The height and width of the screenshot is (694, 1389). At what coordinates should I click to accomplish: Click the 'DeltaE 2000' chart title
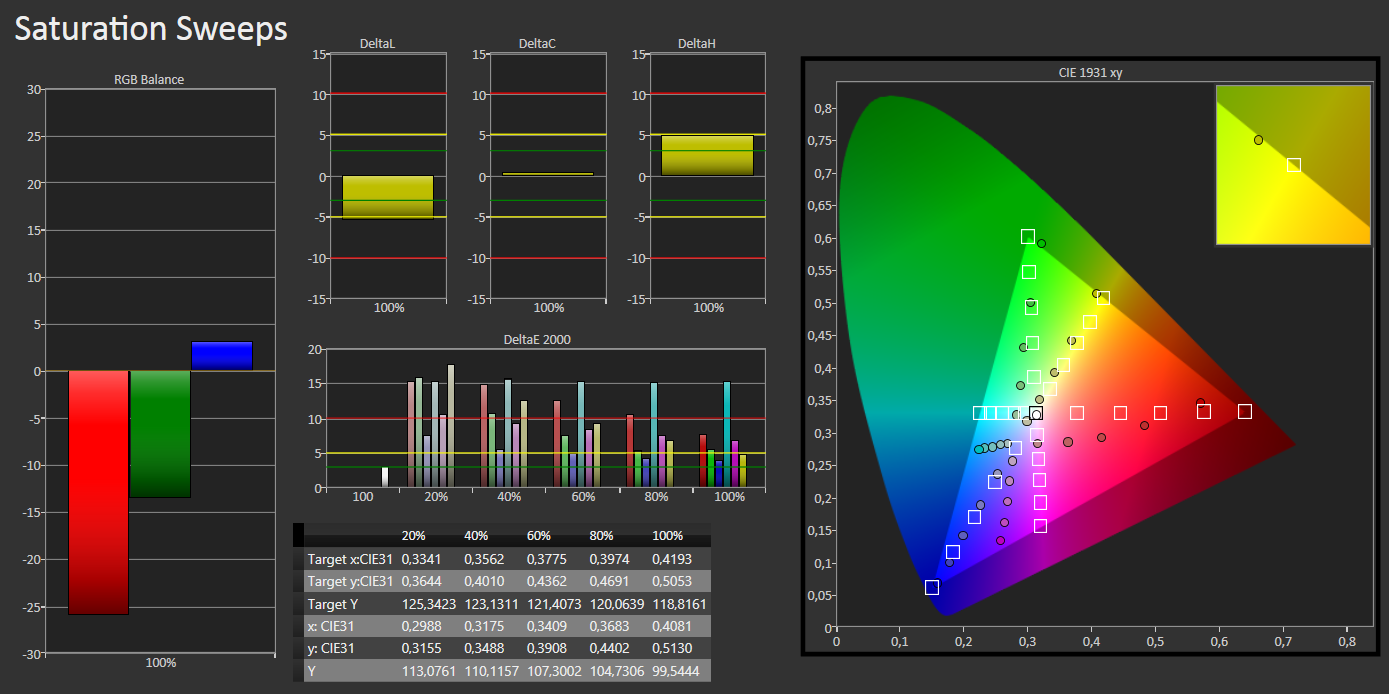pos(538,340)
